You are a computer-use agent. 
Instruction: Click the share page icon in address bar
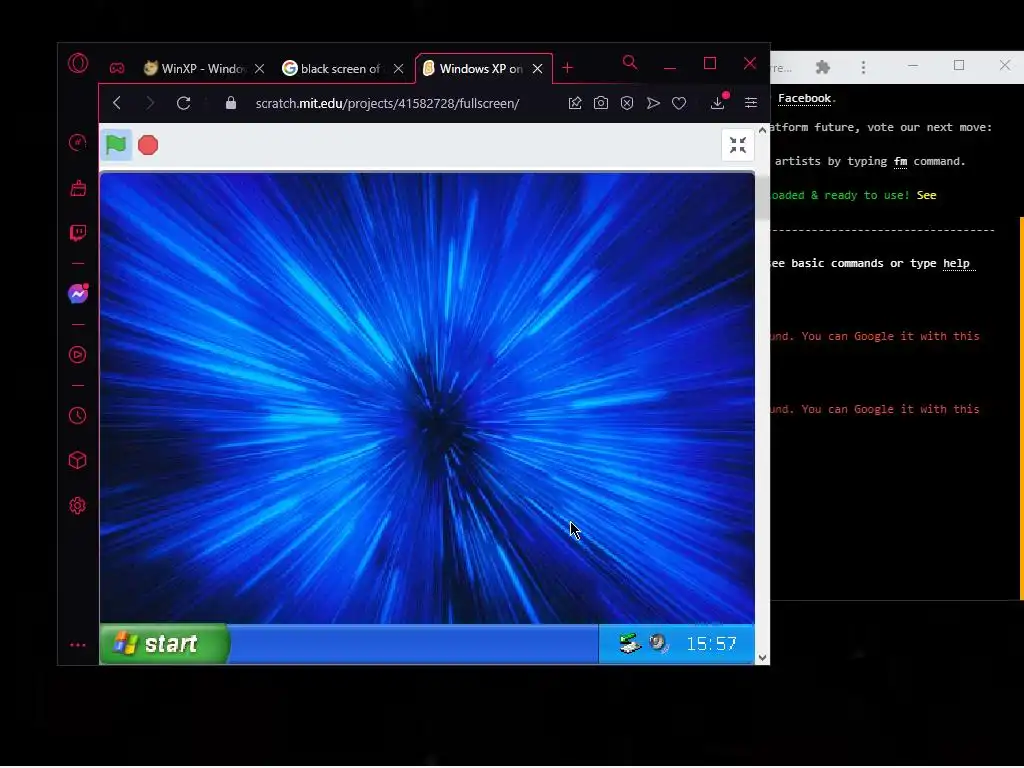pyautogui.click(x=575, y=103)
